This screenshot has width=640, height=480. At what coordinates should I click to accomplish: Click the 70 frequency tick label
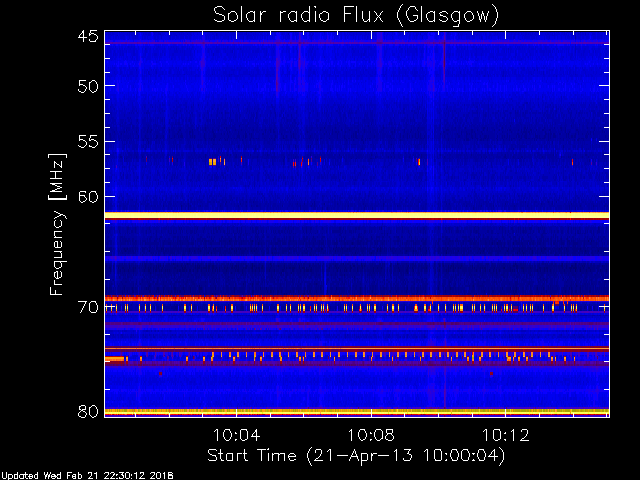coord(88,307)
